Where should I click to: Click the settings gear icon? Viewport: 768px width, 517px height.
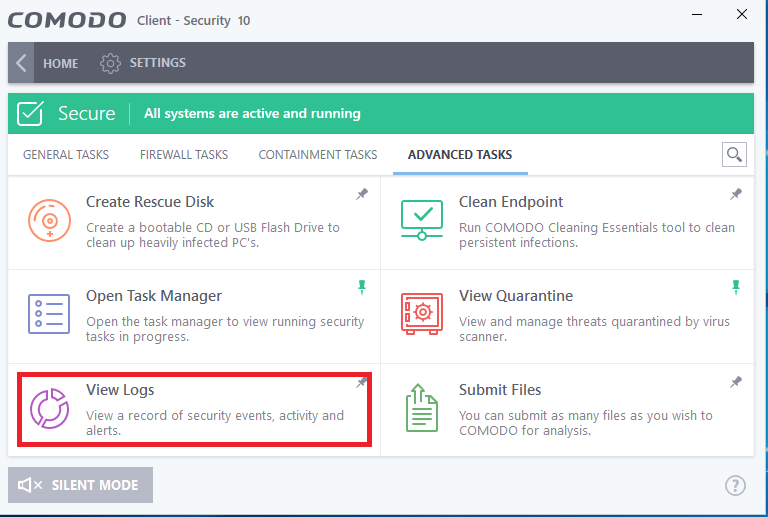tap(110, 63)
